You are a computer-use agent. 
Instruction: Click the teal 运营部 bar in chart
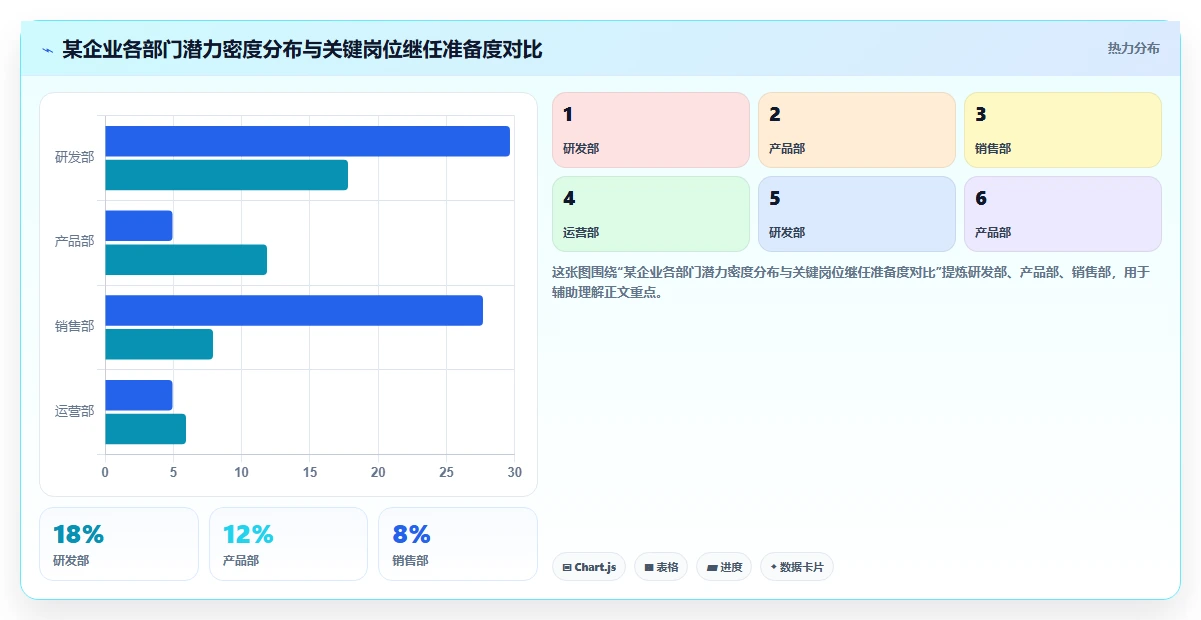point(145,429)
